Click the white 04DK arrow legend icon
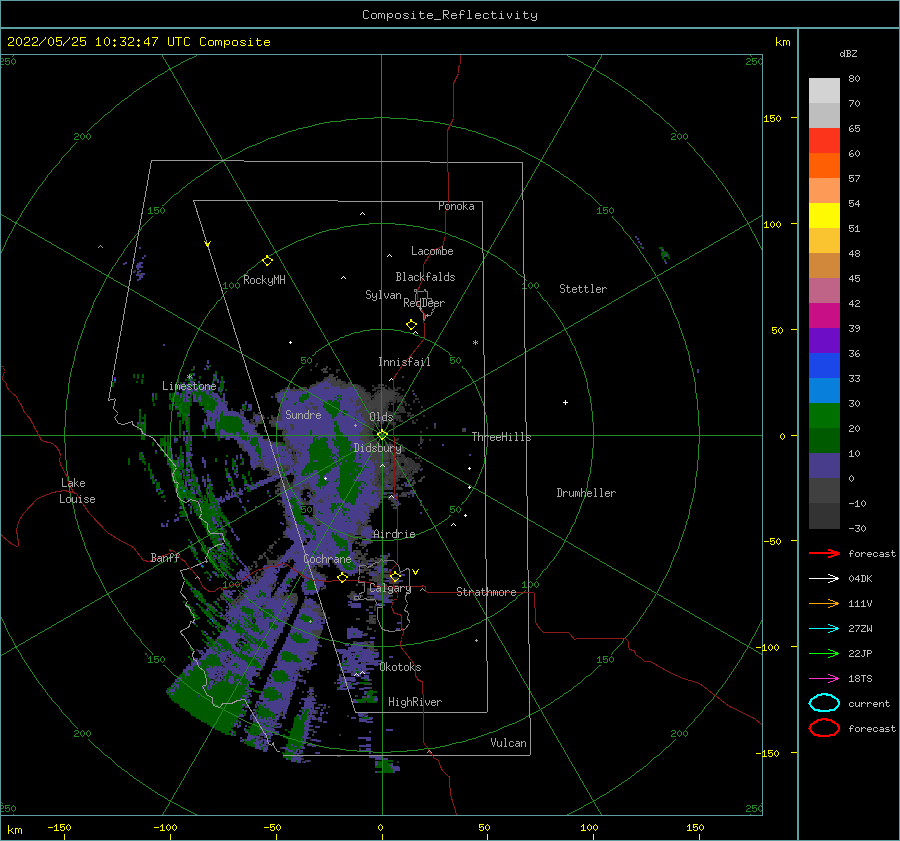This screenshot has width=900, height=841. click(824, 579)
